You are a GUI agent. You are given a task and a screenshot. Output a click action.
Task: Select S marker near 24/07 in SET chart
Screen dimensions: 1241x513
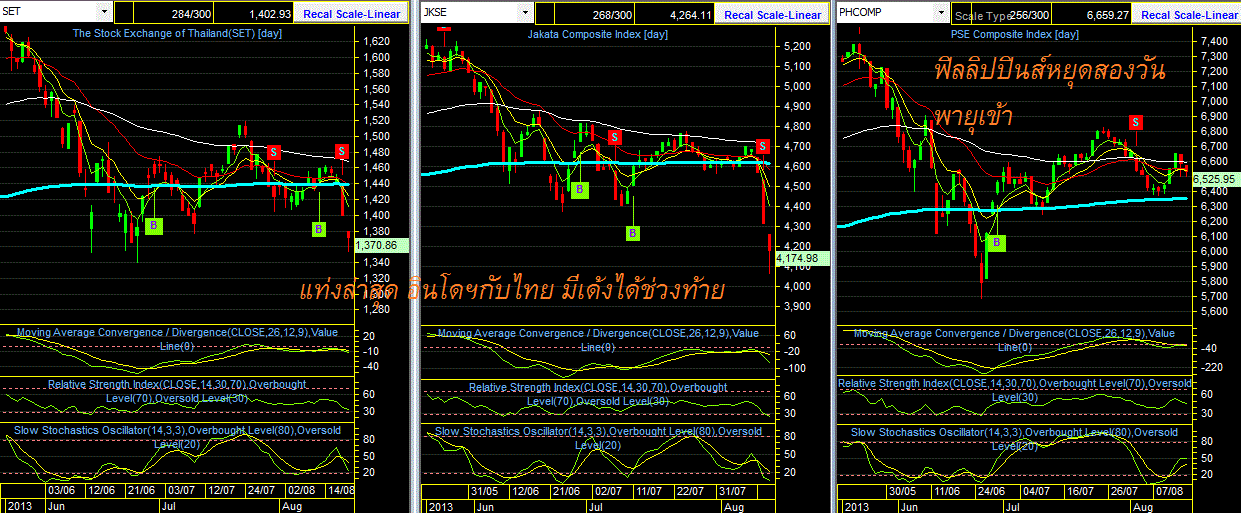pyautogui.click(x=275, y=152)
